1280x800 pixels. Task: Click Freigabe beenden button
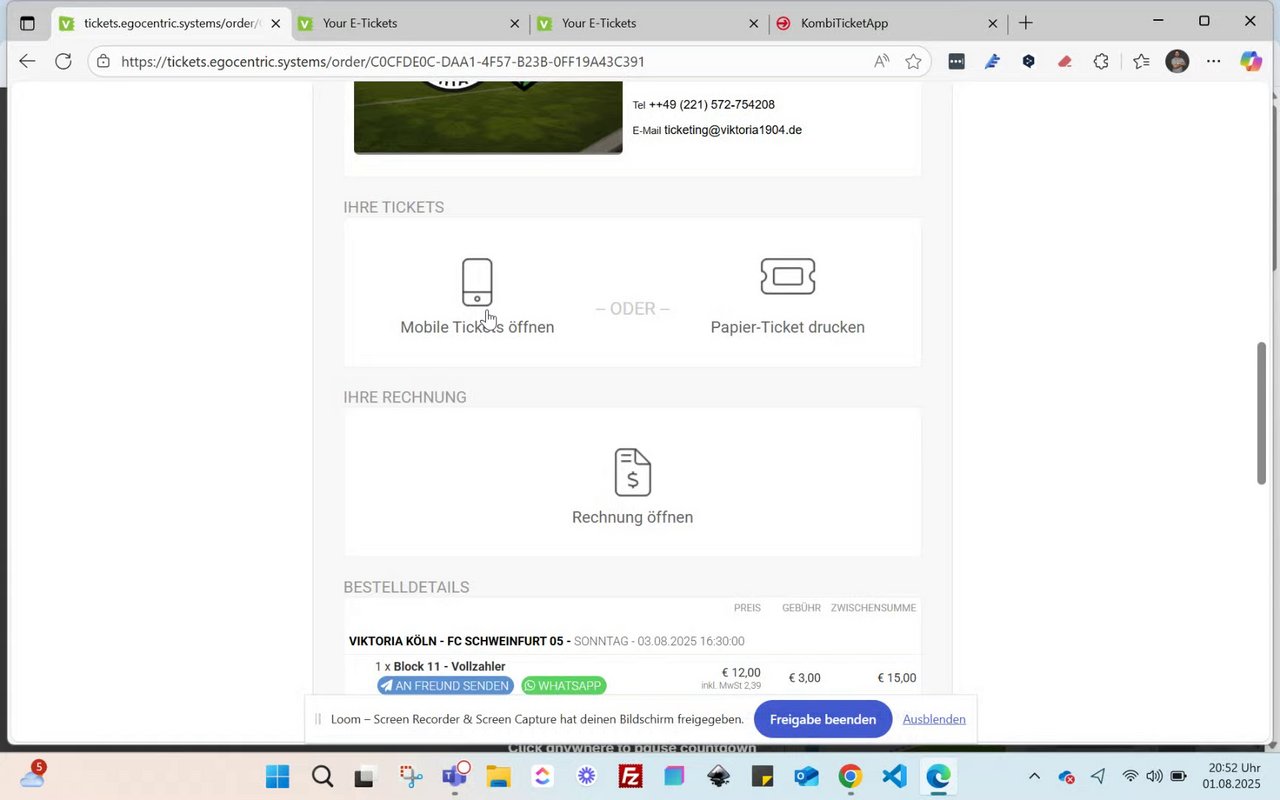823,719
